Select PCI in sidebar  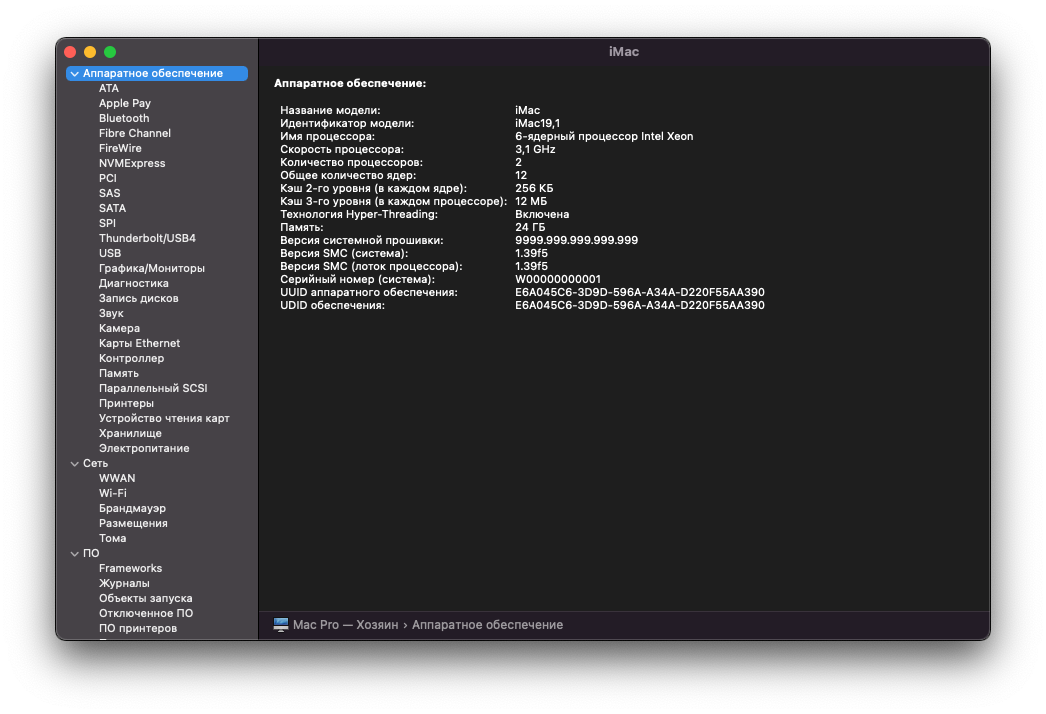point(107,178)
